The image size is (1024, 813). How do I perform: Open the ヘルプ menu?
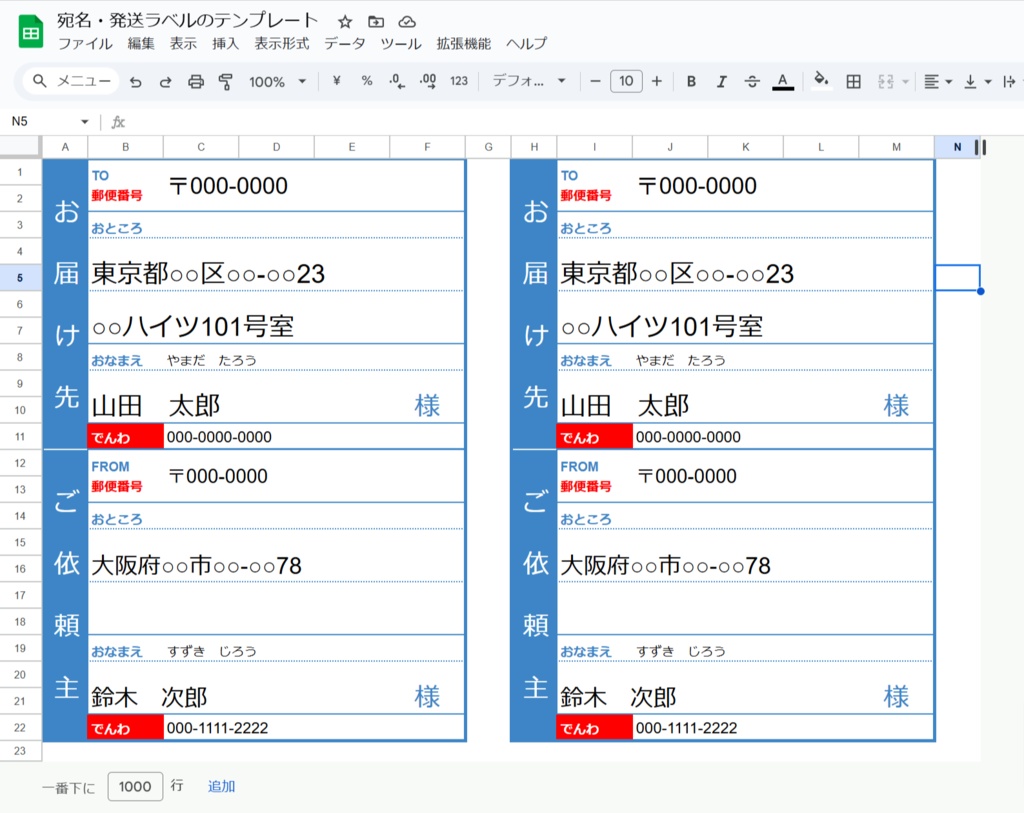[x=526, y=44]
